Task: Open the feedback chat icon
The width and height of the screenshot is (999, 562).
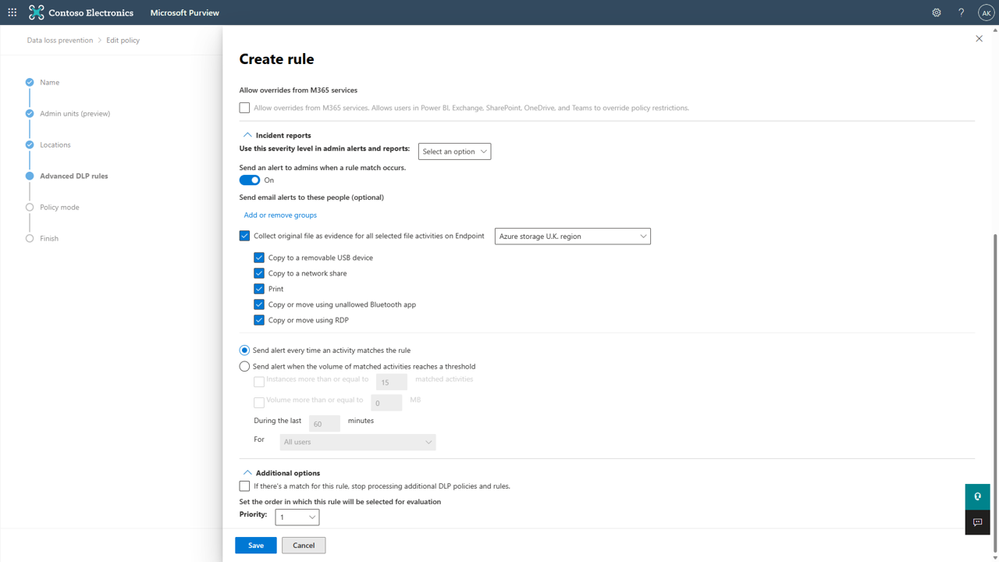Action: pos(977,522)
